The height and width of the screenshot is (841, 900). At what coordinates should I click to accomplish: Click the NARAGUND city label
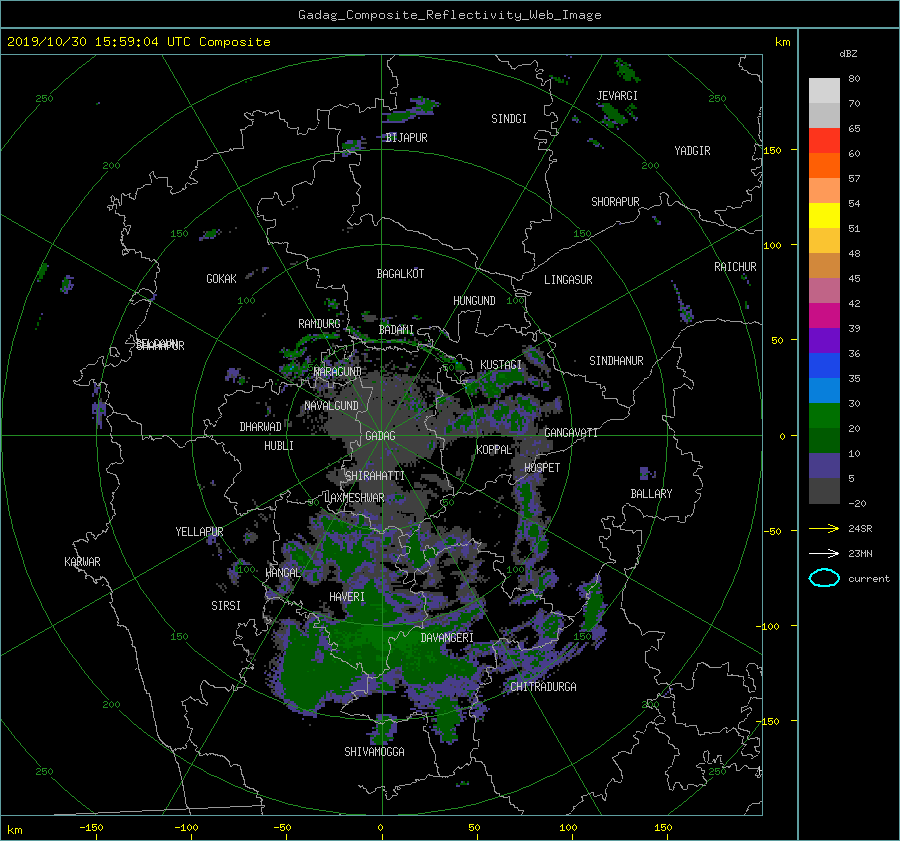point(338,372)
